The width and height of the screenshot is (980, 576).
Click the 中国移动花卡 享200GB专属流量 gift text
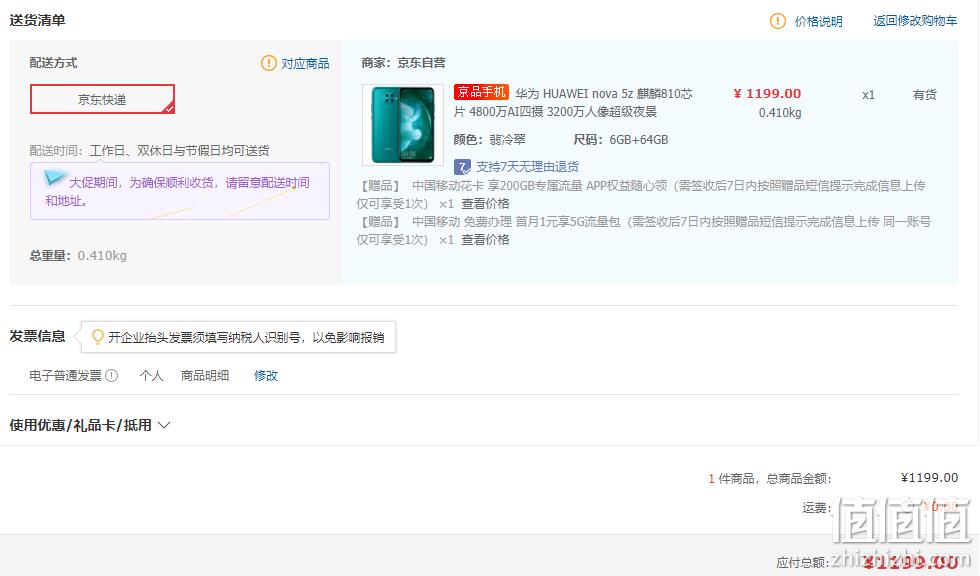[x=641, y=194]
